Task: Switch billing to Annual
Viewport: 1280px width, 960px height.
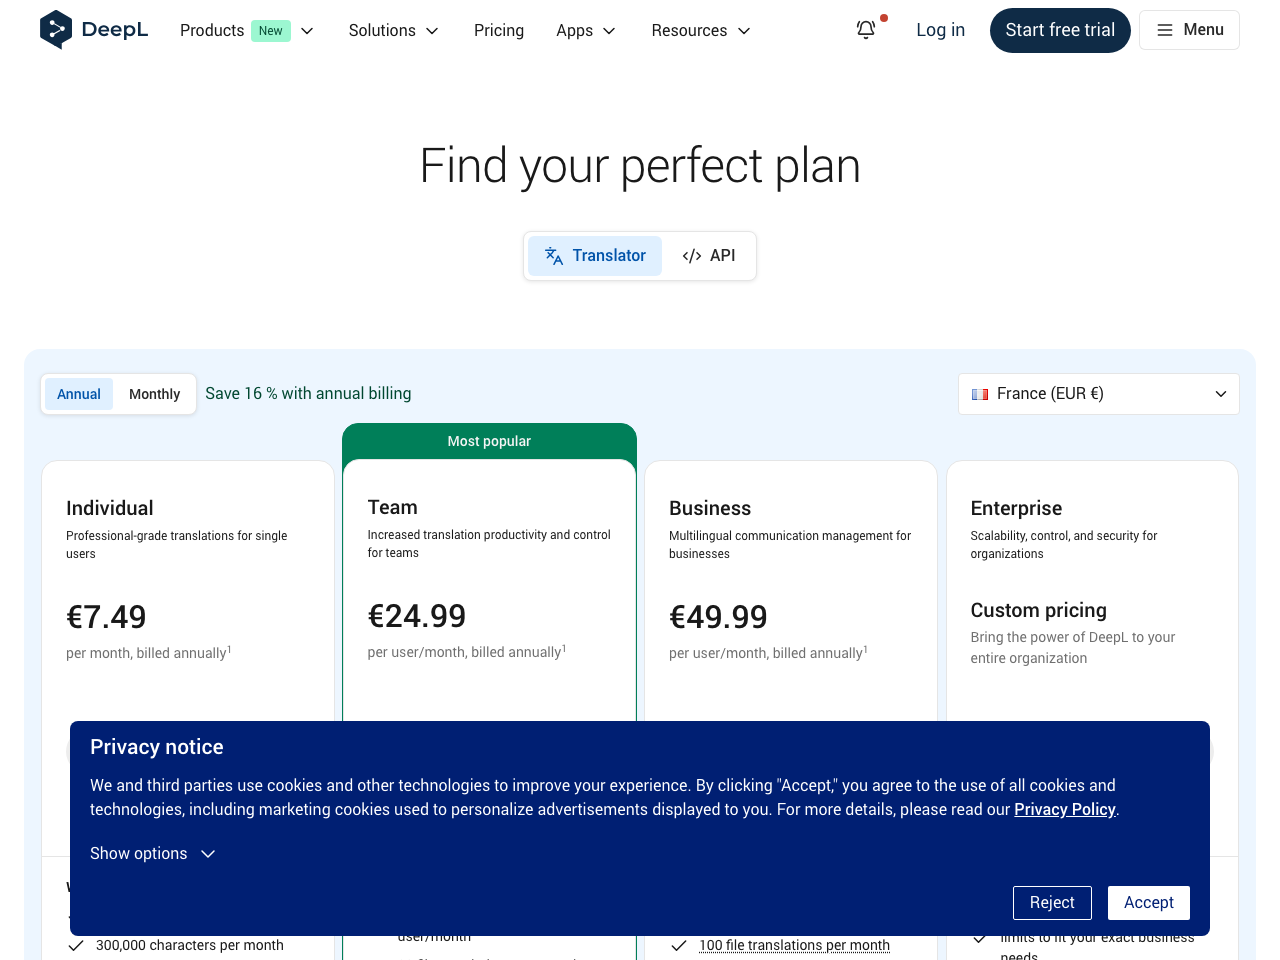Action: click(79, 394)
